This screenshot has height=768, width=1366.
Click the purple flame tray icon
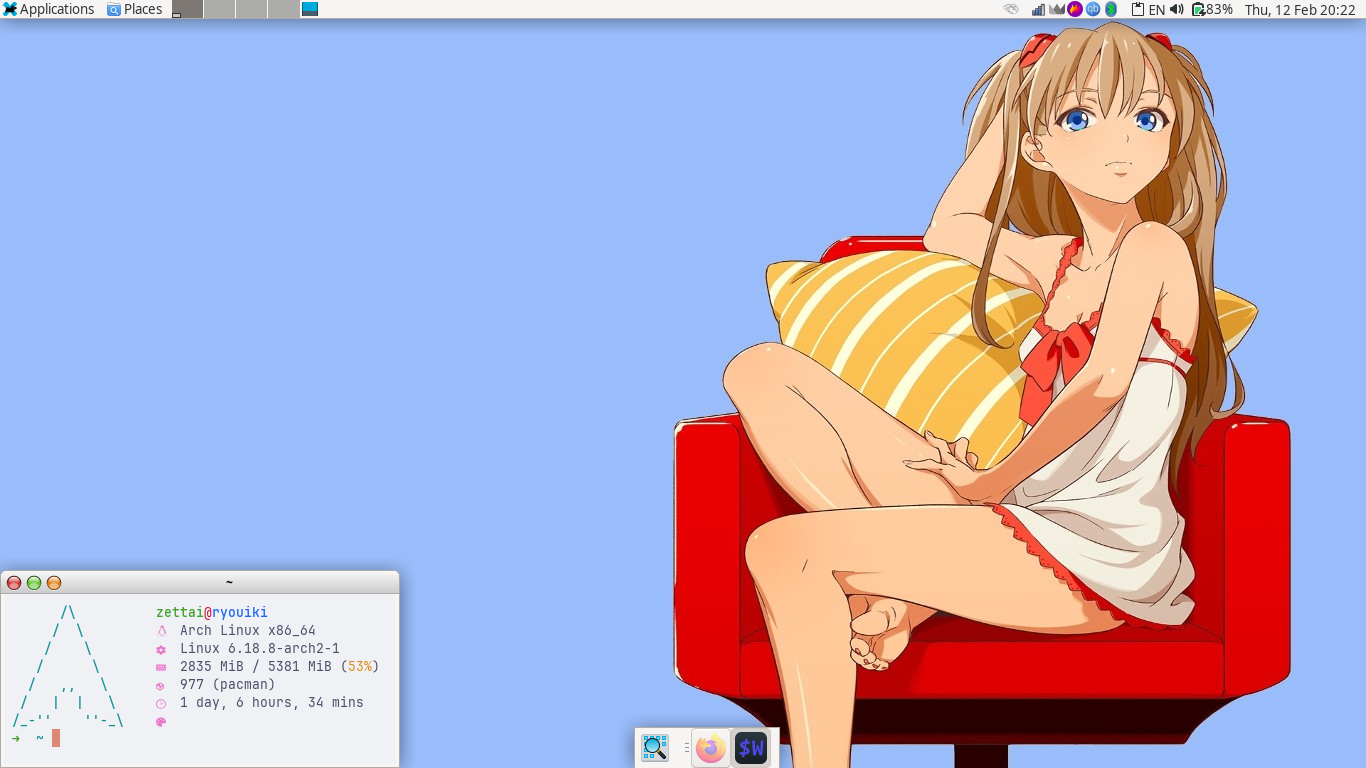tap(1075, 9)
